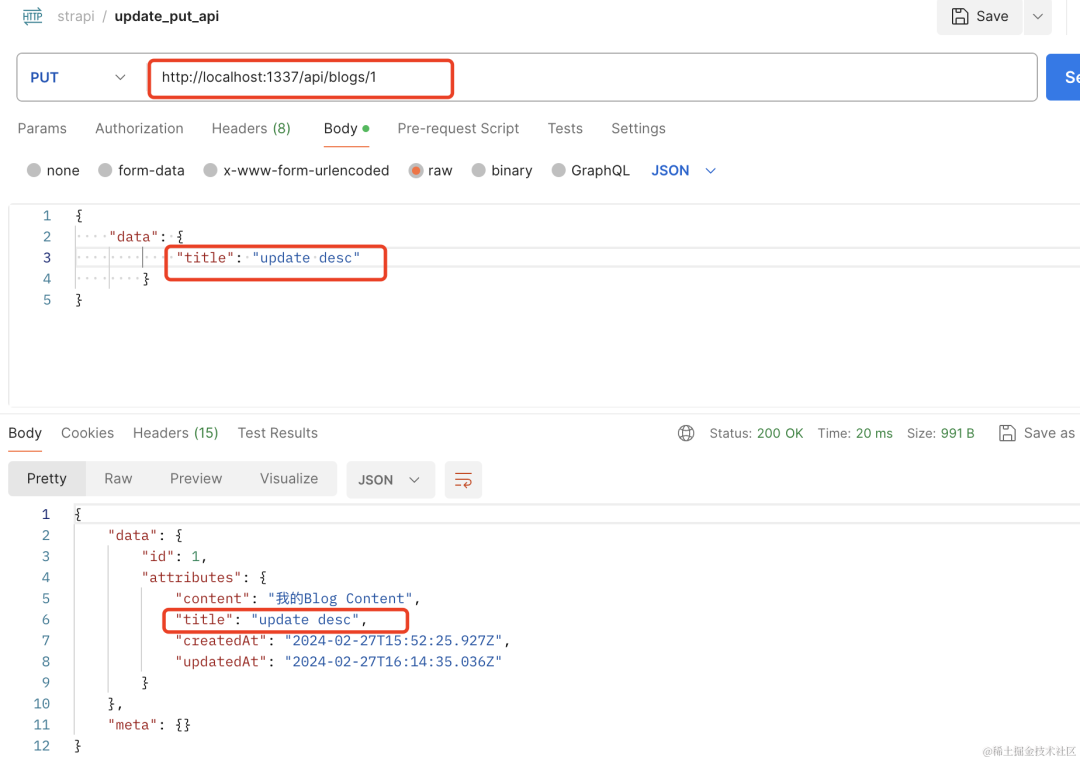The width and height of the screenshot is (1080, 761).
Task: Select the raw body radio button
Action: 415,170
